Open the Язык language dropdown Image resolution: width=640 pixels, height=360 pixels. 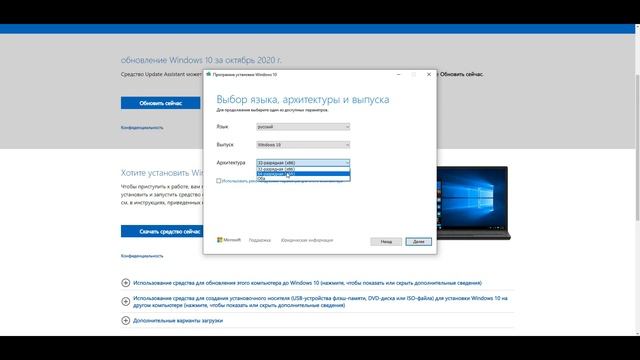303,127
